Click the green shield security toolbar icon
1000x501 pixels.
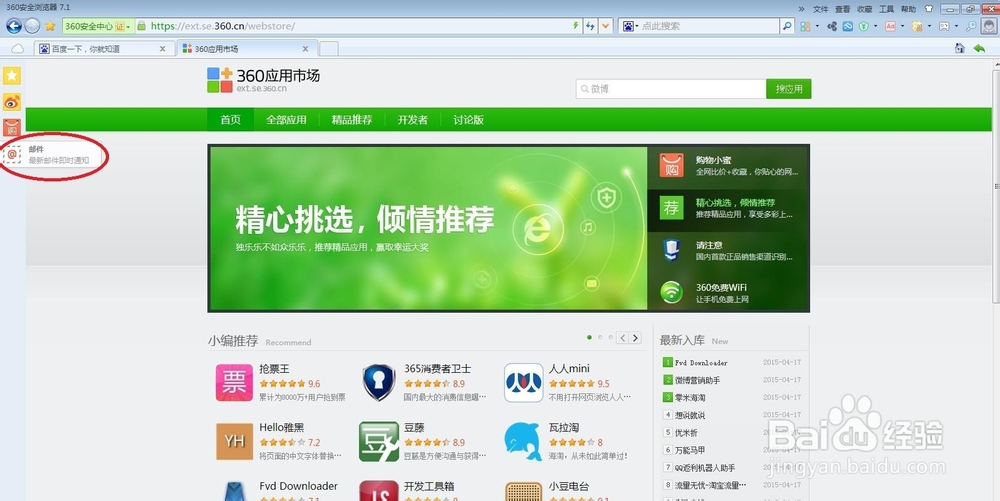[x=864, y=26]
